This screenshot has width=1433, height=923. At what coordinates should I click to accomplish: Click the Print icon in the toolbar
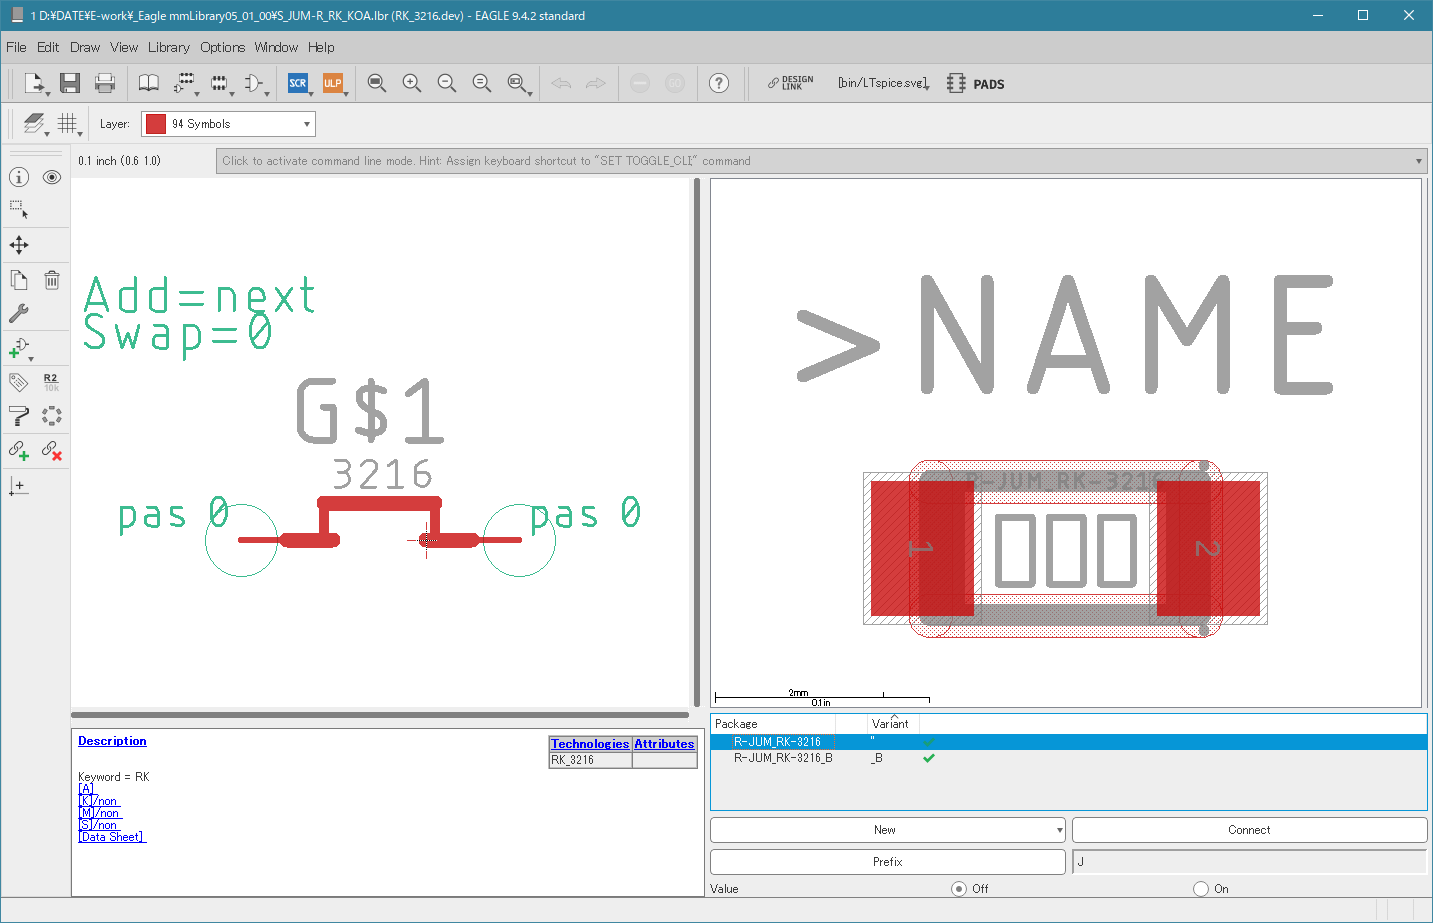pyautogui.click(x=104, y=83)
